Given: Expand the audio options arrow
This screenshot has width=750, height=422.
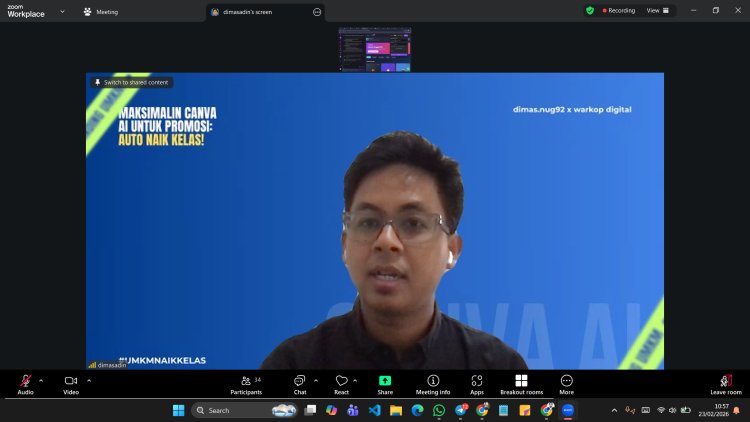Looking at the screenshot, I should pos(41,380).
